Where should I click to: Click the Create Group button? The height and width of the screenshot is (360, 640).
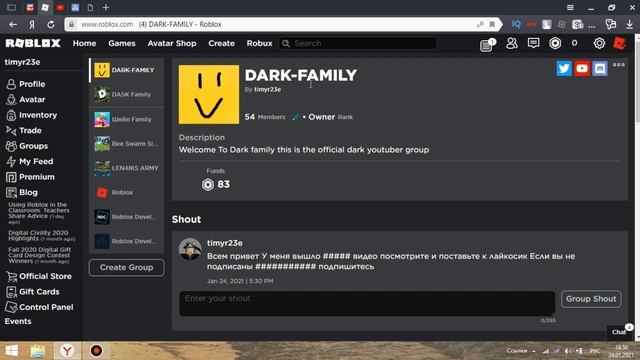pos(127,268)
